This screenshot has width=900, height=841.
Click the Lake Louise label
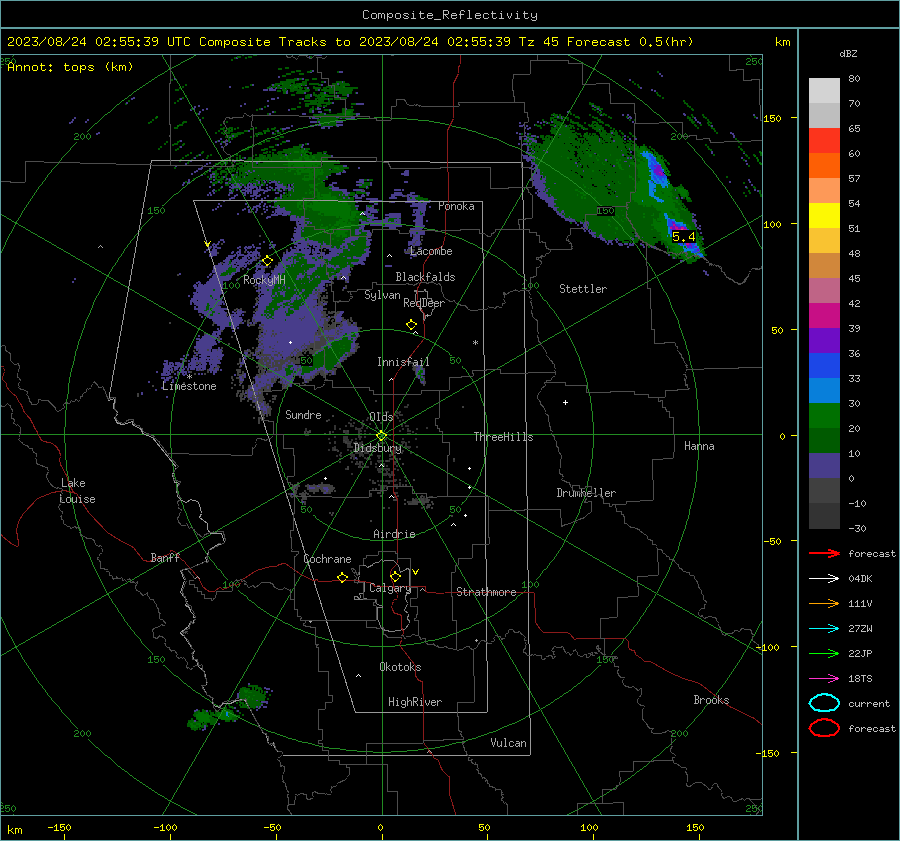click(77, 491)
